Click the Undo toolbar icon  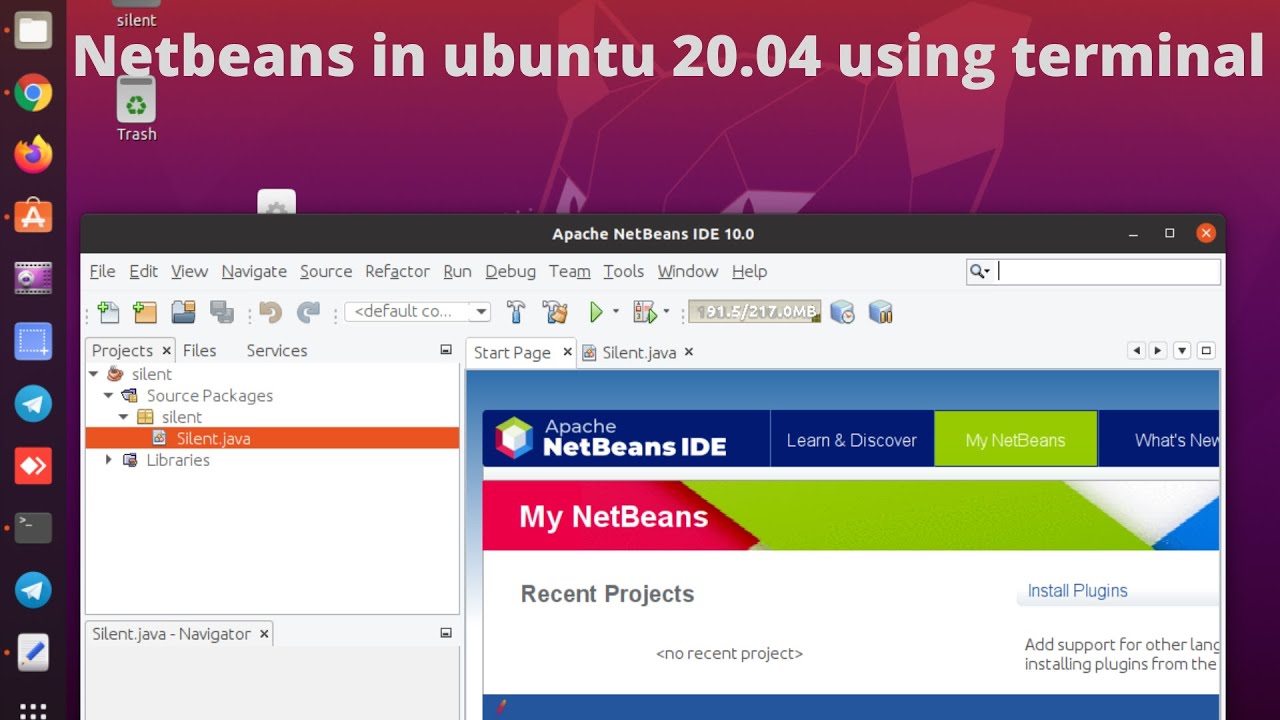270,312
